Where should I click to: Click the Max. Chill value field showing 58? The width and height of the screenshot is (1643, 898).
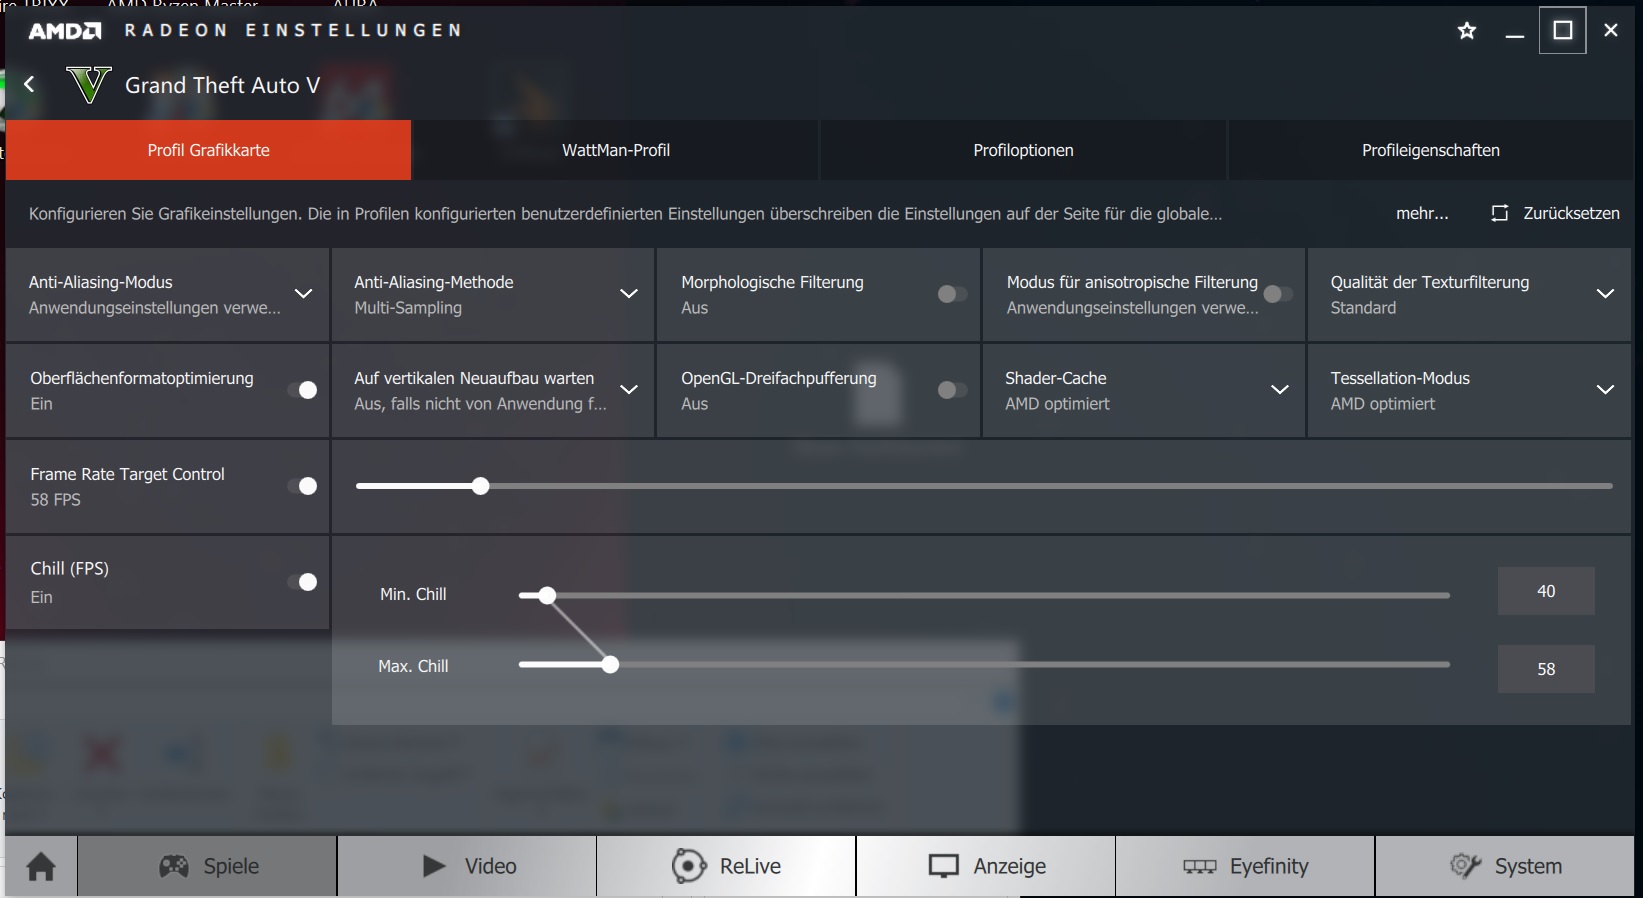[x=1546, y=669]
